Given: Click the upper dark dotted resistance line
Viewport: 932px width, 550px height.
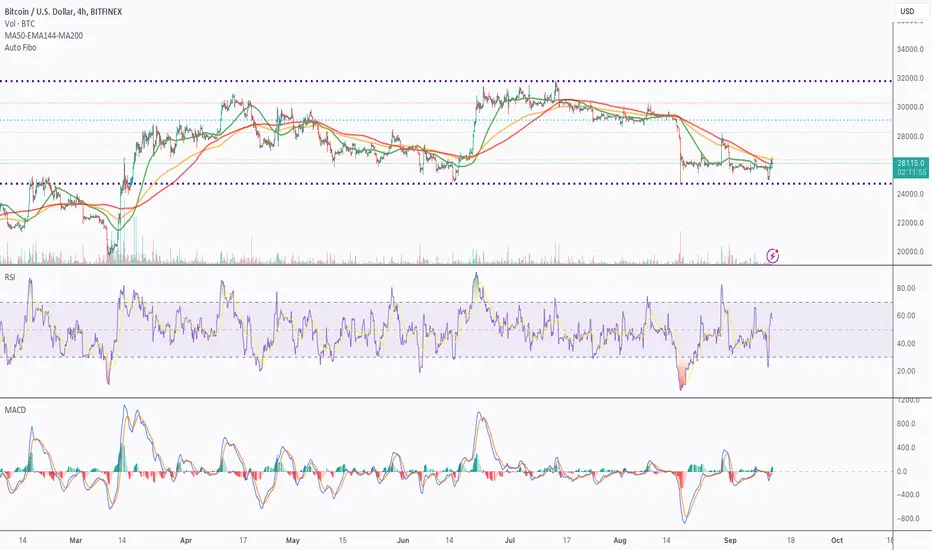Looking at the screenshot, I should [446, 81].
